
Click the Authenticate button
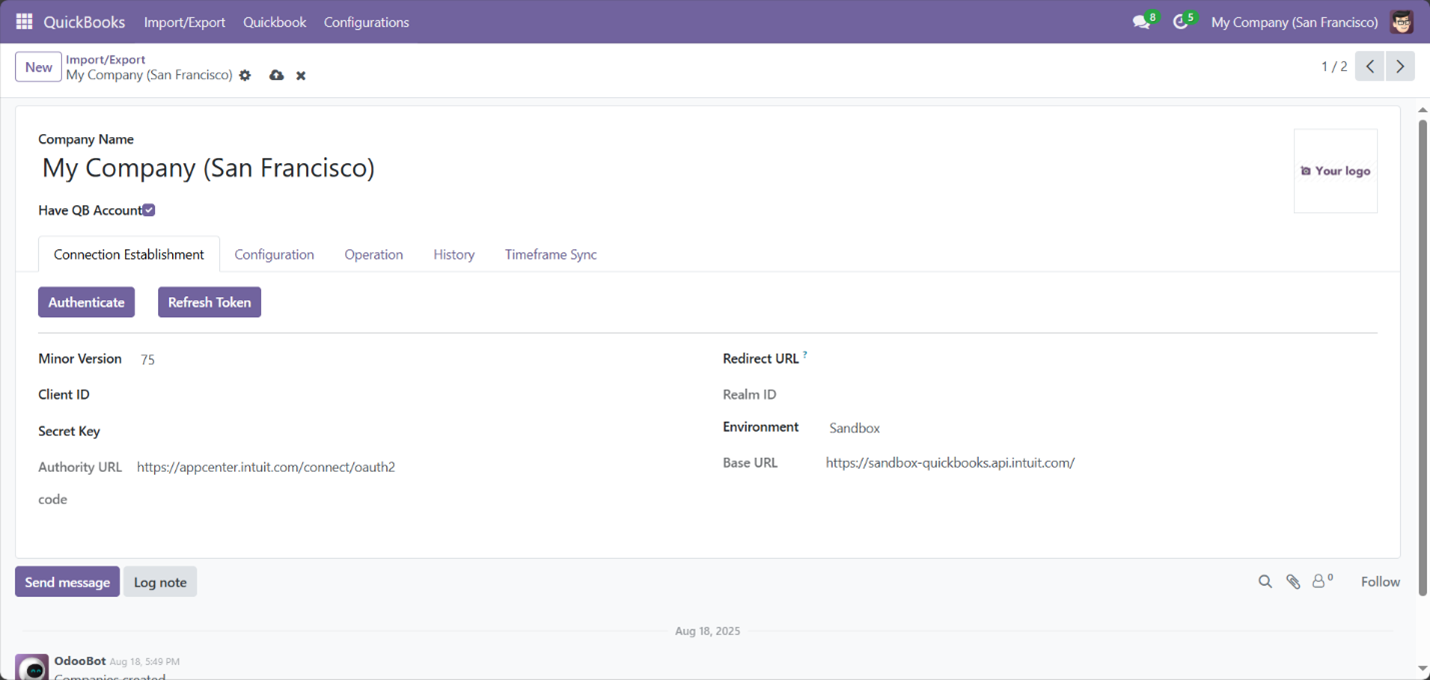tap(86, 301)
